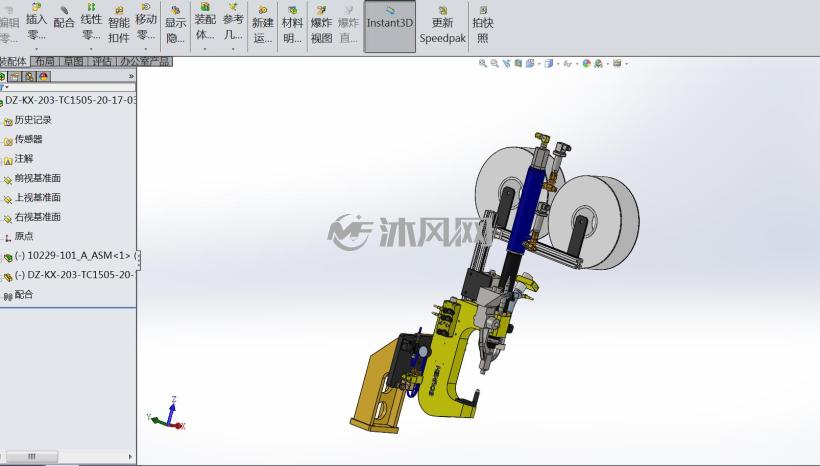Switch to the 装配体 (Assembly) tab
Viewport: 820px width, 466px height.
tap(14, 61)
